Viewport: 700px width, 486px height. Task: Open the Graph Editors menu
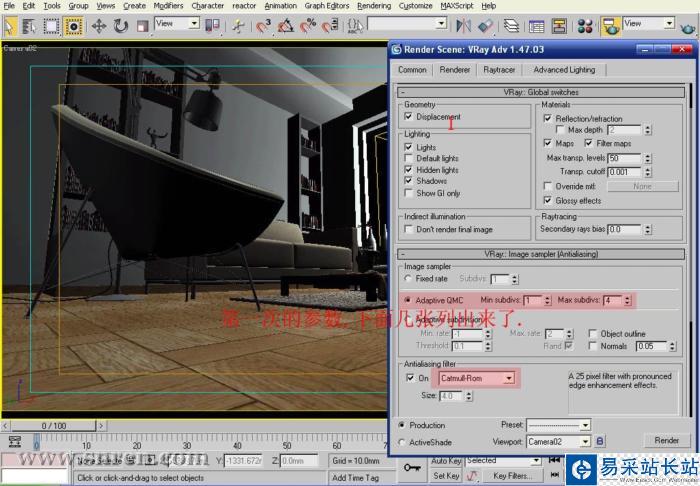pos(327,6)
